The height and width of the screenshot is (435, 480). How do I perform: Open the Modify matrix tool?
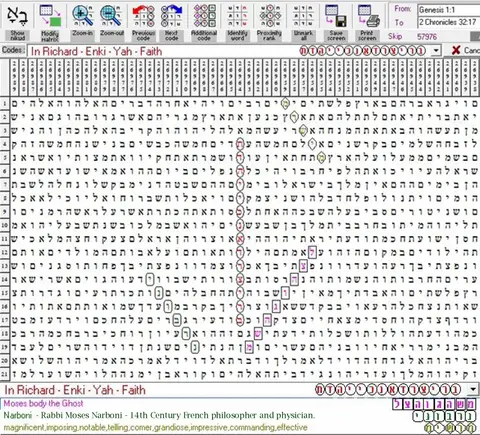[x=50, y=22]
